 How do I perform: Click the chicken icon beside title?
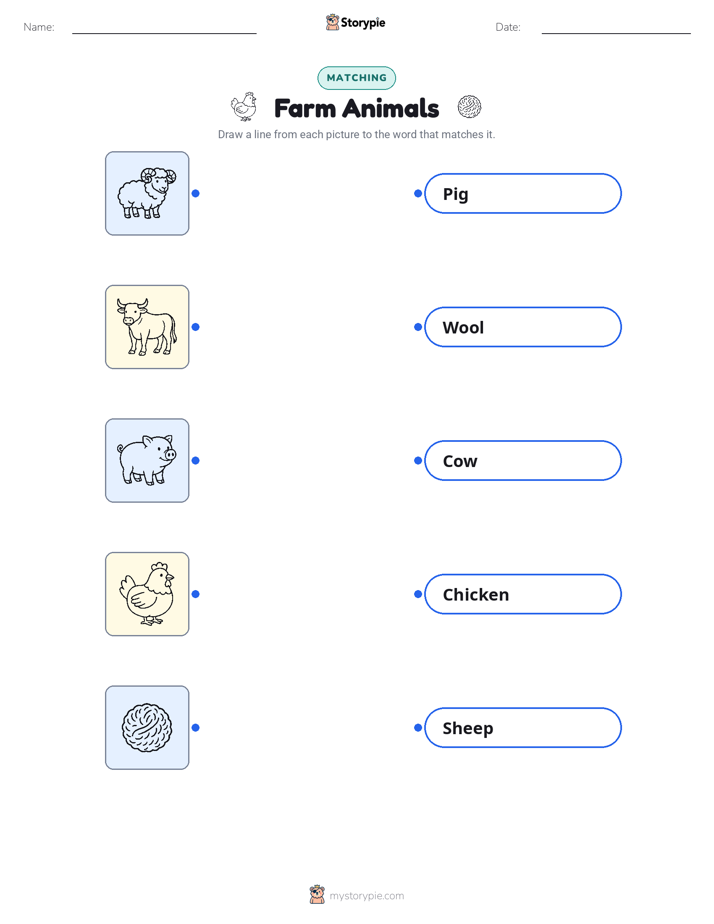[244, 107]
